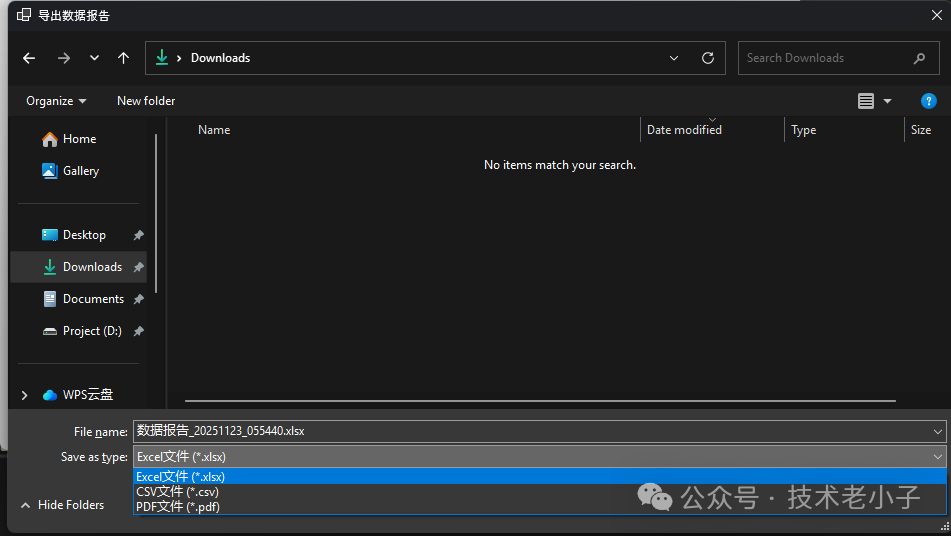This screenshot has width=951, height=536.
Task: Go up one folder level
Action: 124,58
